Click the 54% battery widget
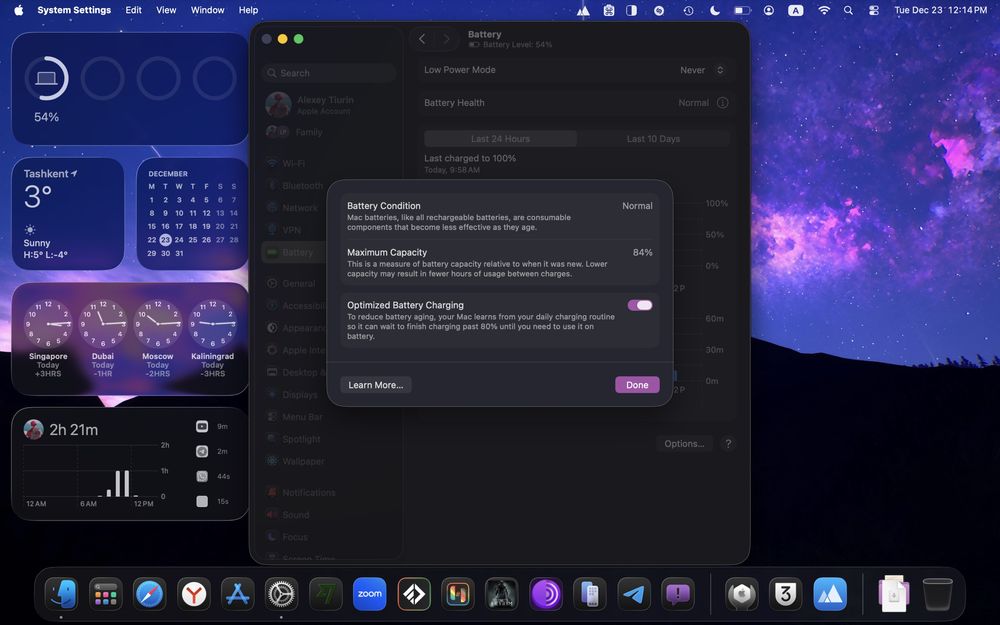 pos(130,89)
